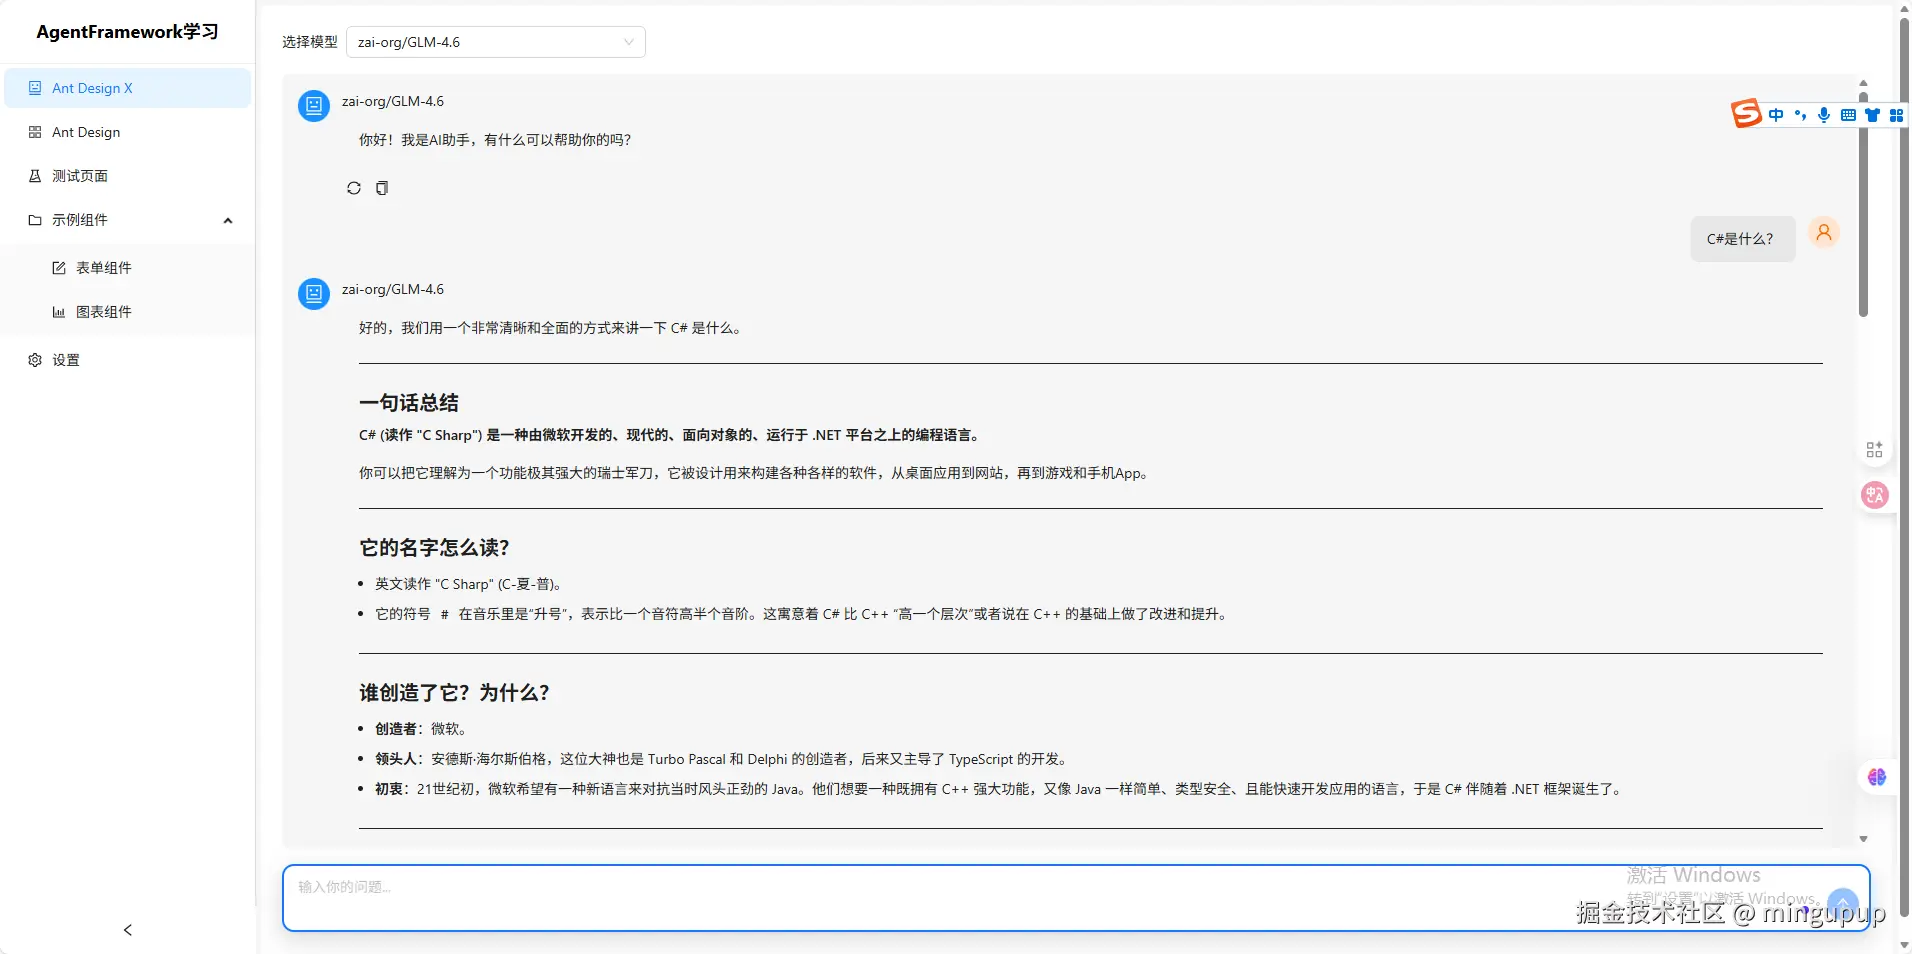The width and height of the screenshot is (1912, 954).
Task: Activate voice input microphone in Sogou toolbar
Action: (x=1824, y=115)
